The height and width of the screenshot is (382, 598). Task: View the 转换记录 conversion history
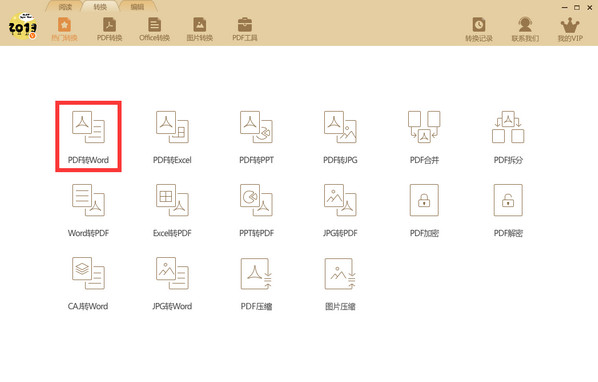pyautogui.click(x=479, y=29)
